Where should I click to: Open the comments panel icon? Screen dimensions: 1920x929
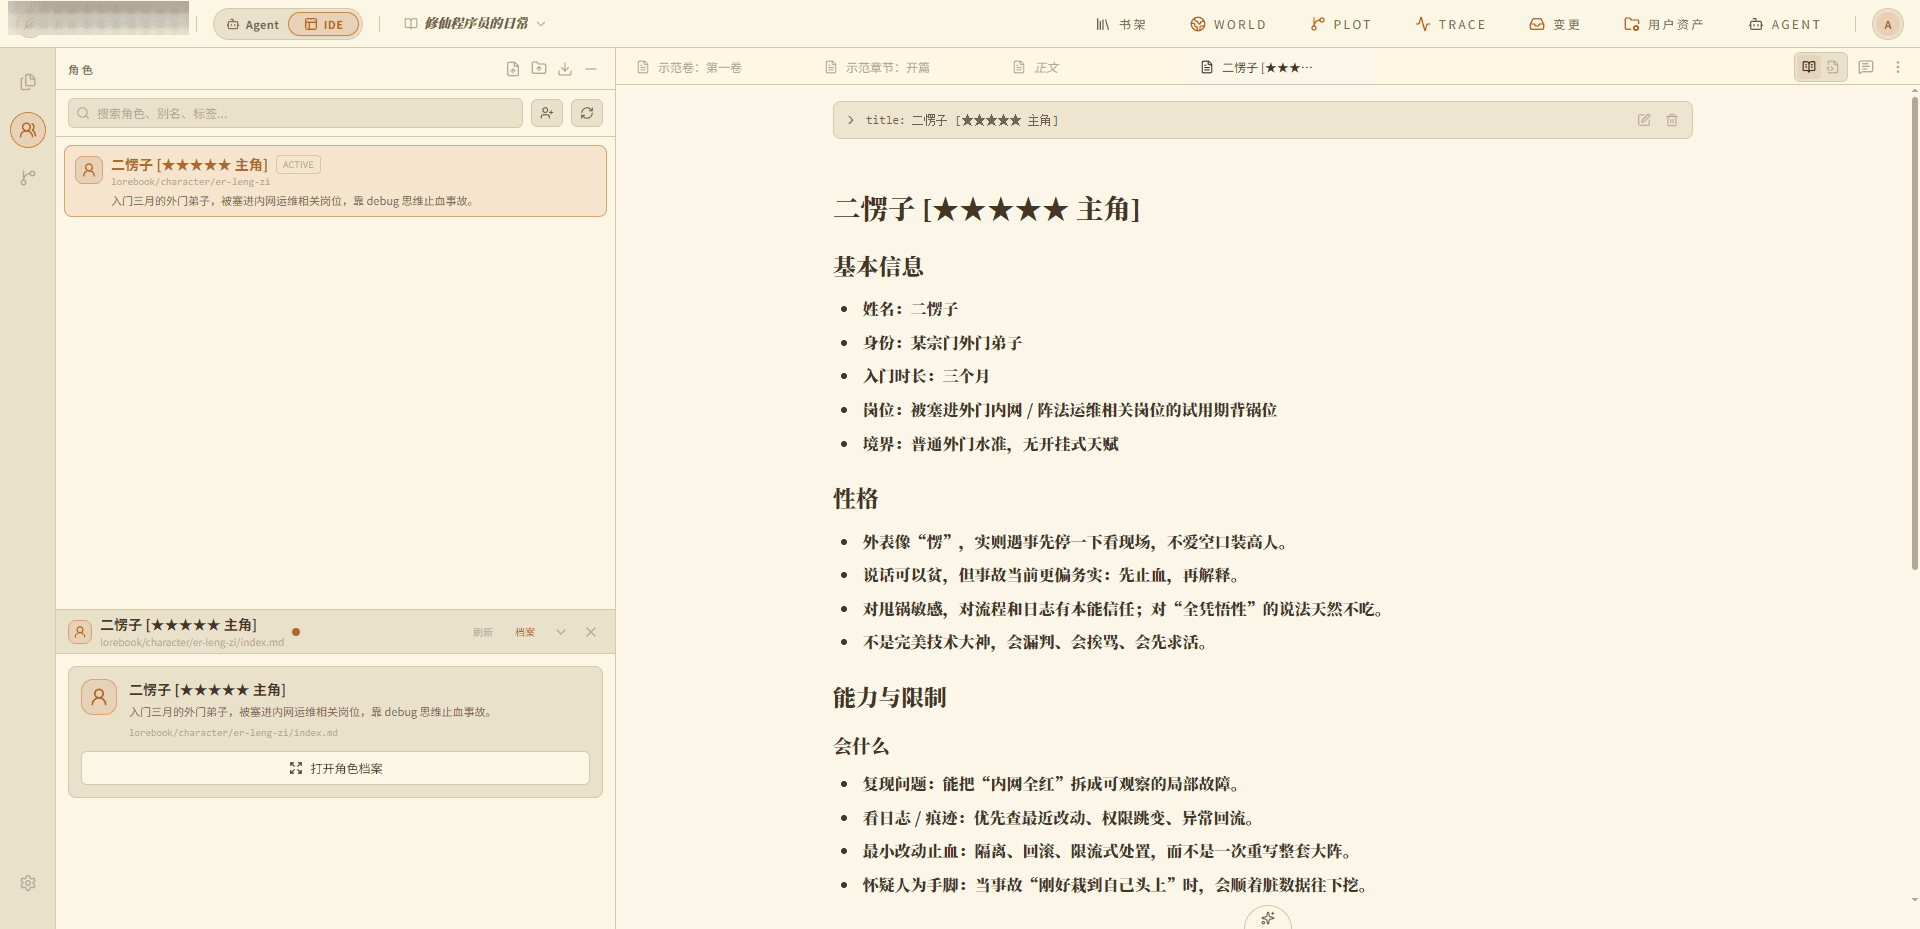(x=1866, y=67)
